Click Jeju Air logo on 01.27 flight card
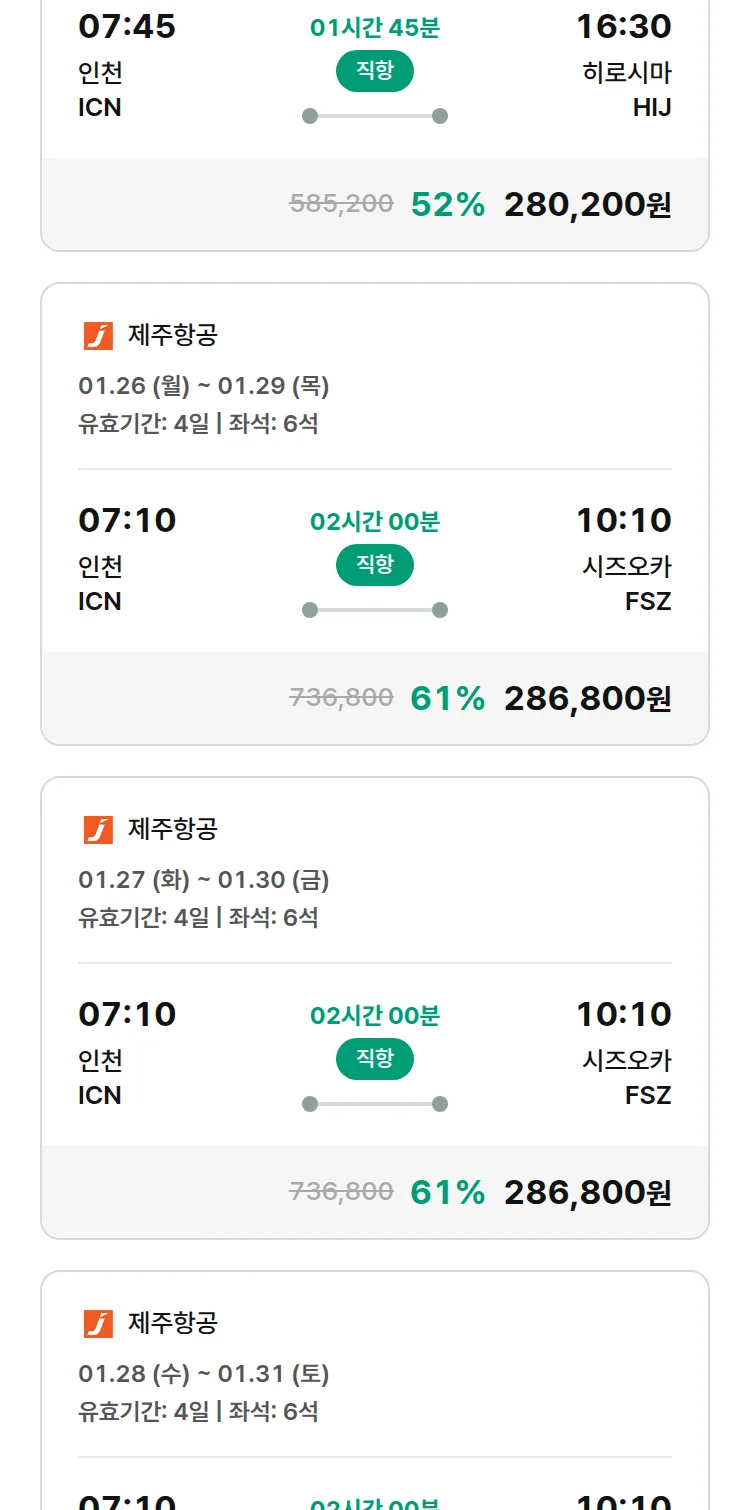The width and height of the screenshot is (750, 1510). tap(98, 830)
